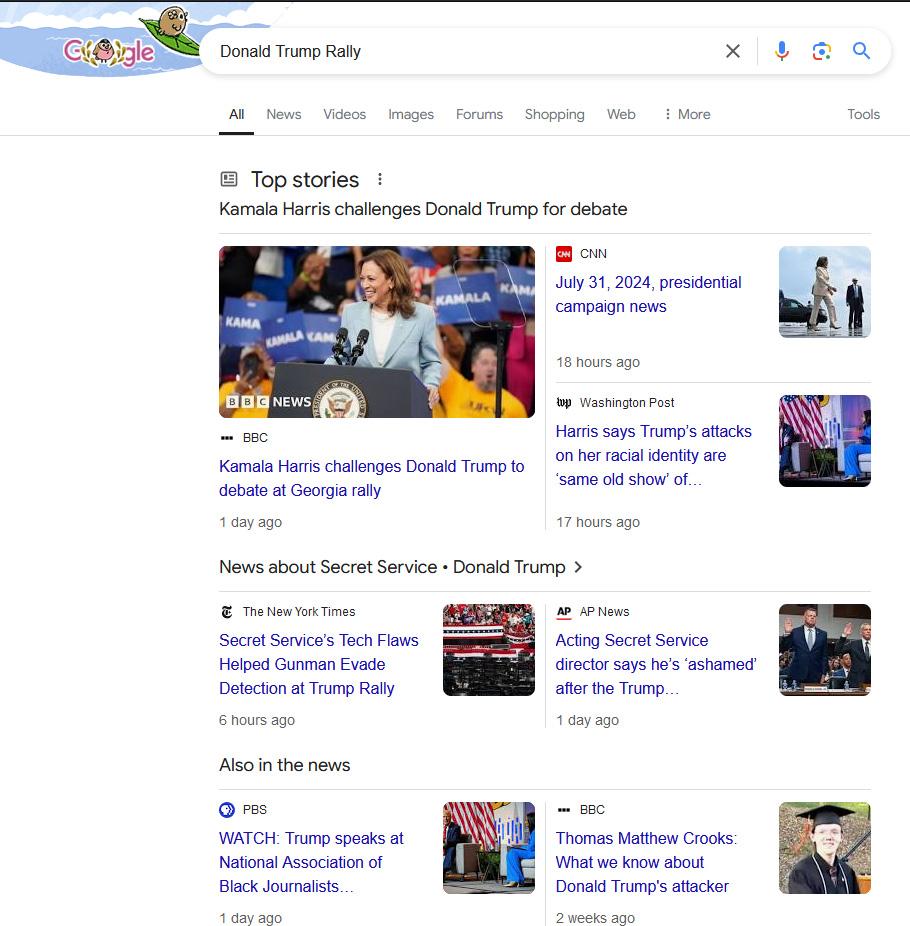Open PBS article thumbnail
Screen dimensions: 910x926
[x=489, y=847]
